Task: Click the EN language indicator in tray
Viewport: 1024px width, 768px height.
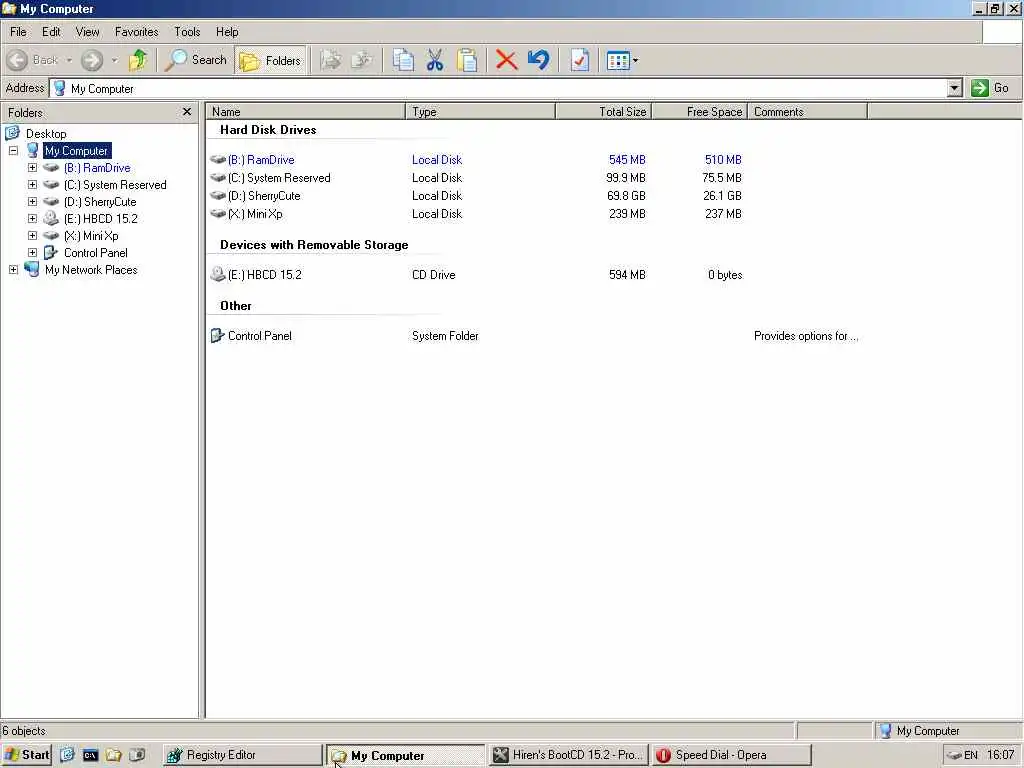Action: 970,755
